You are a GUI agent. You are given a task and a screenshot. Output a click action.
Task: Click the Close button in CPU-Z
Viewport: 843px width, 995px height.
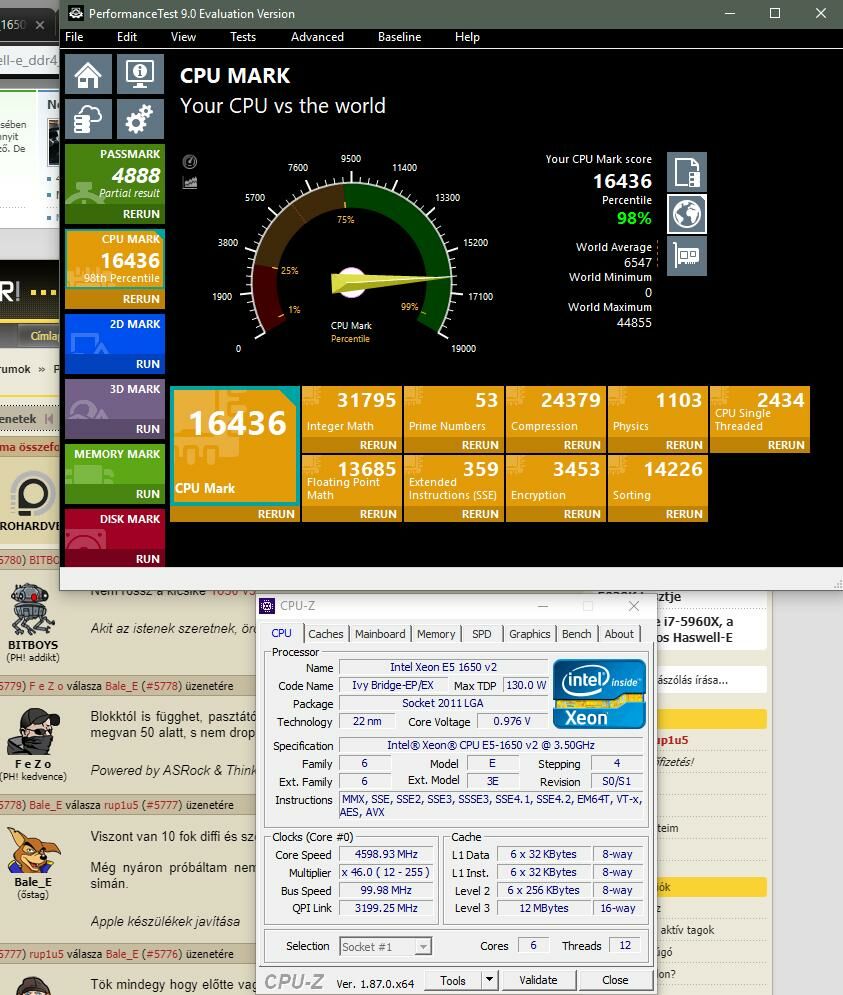[x=615, y=980]
